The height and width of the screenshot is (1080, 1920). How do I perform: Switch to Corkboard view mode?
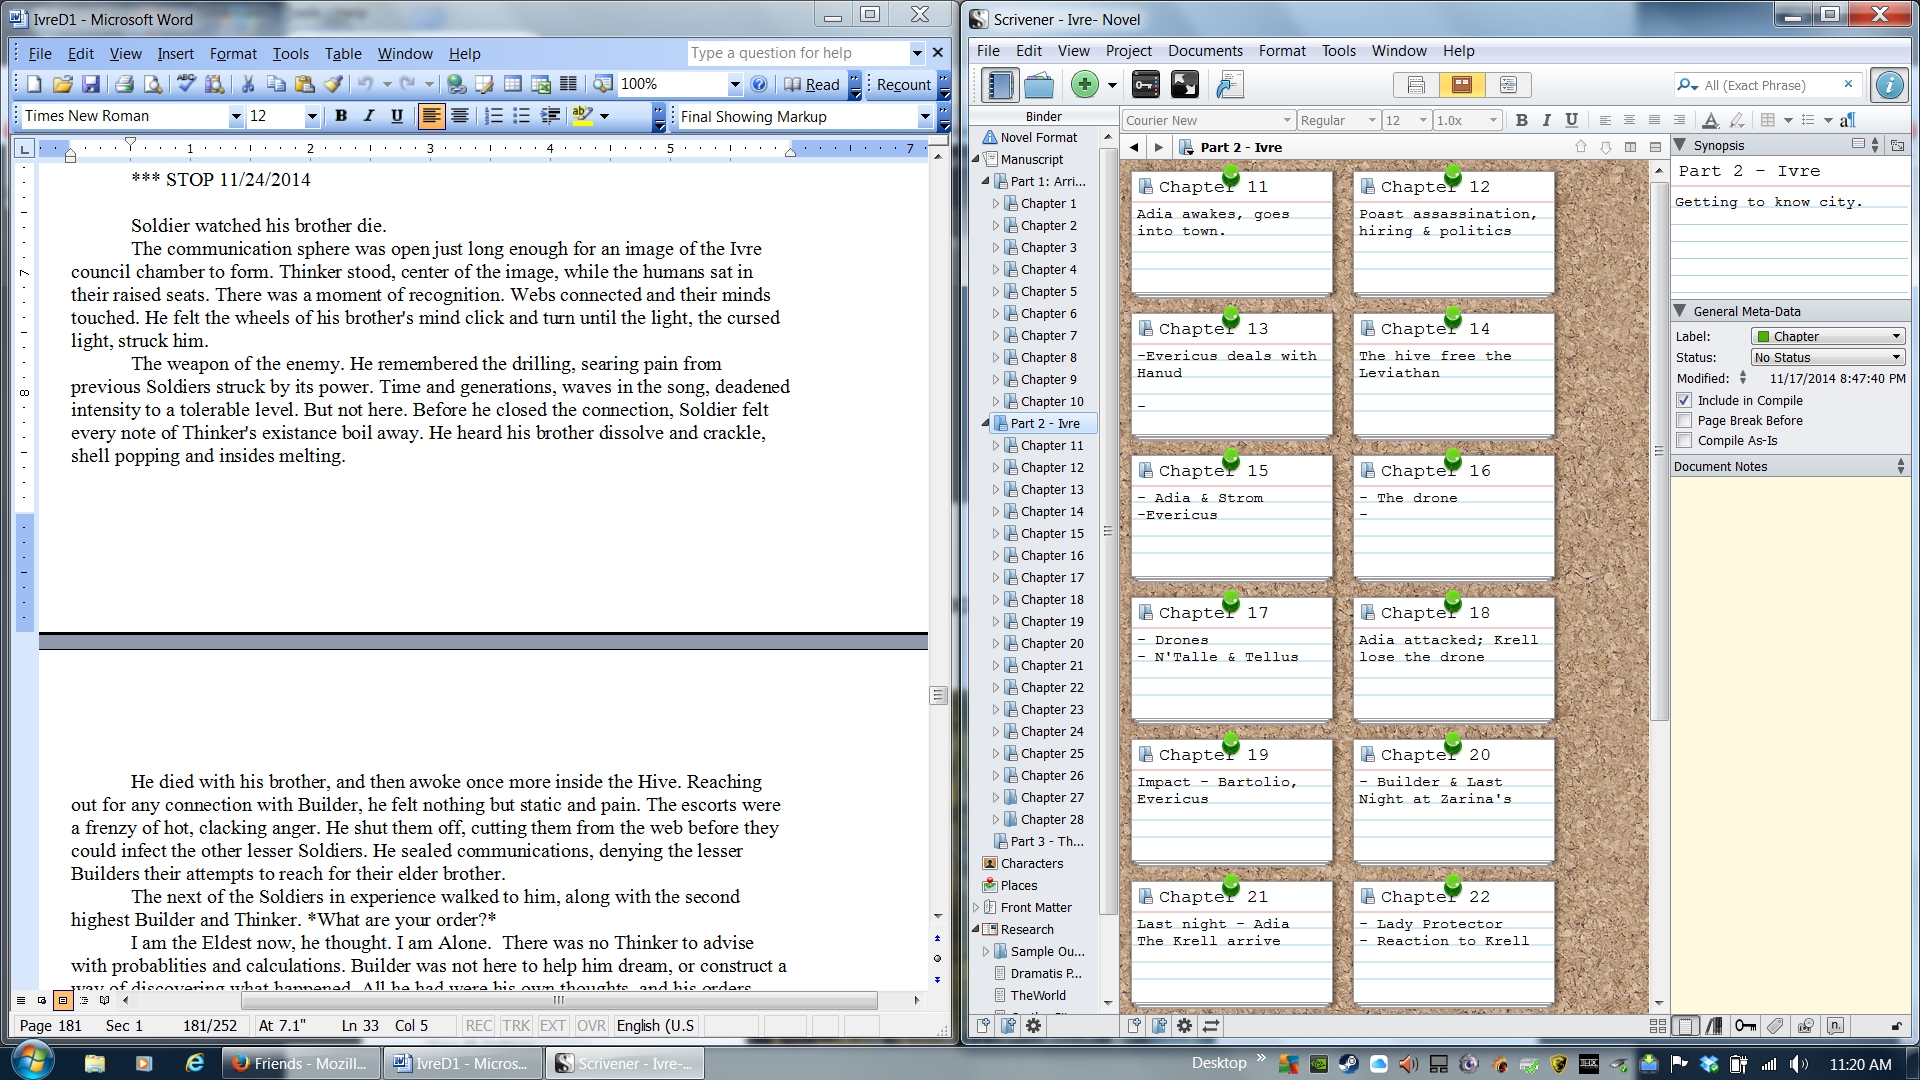coord(1461,85)
